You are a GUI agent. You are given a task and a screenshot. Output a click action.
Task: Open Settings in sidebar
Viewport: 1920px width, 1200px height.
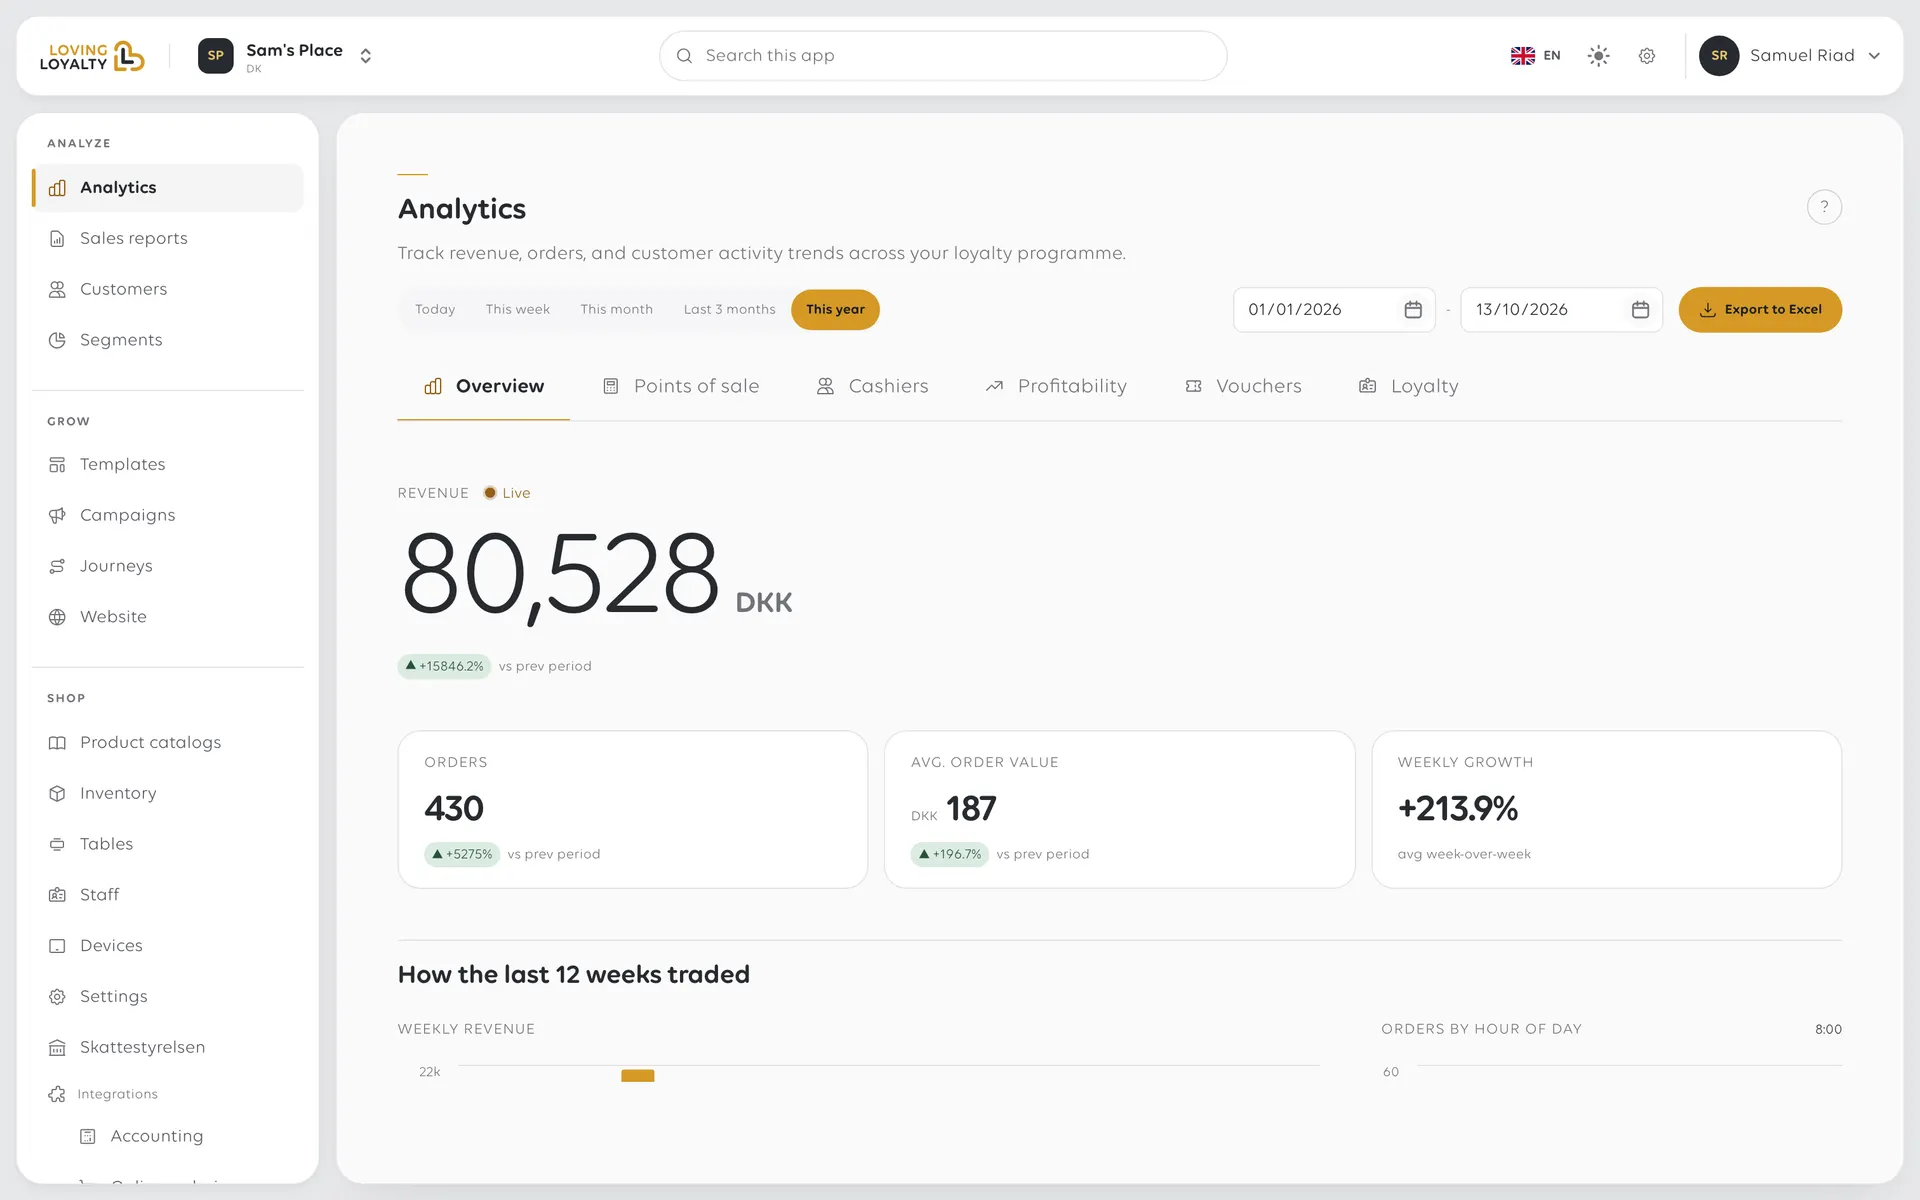tap(168, 997)
